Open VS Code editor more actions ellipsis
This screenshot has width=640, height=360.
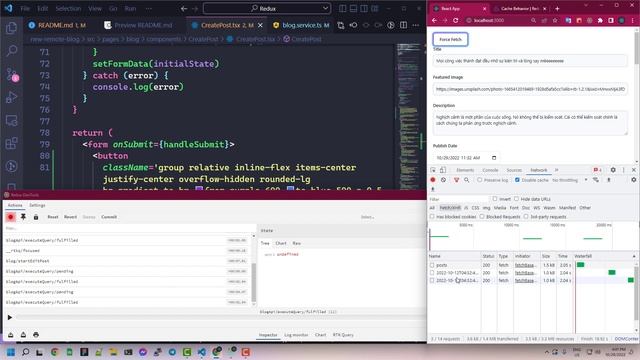point(416,25)
